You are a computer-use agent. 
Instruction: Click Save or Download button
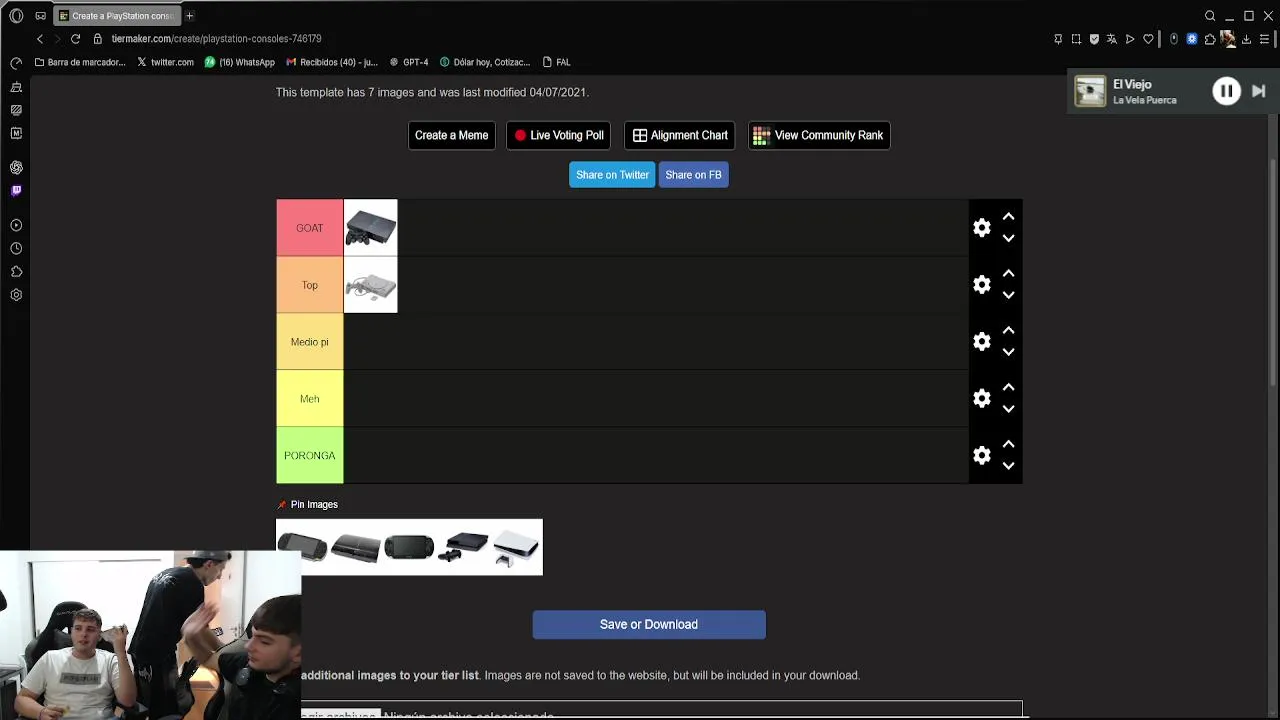[x=649, y=624]
